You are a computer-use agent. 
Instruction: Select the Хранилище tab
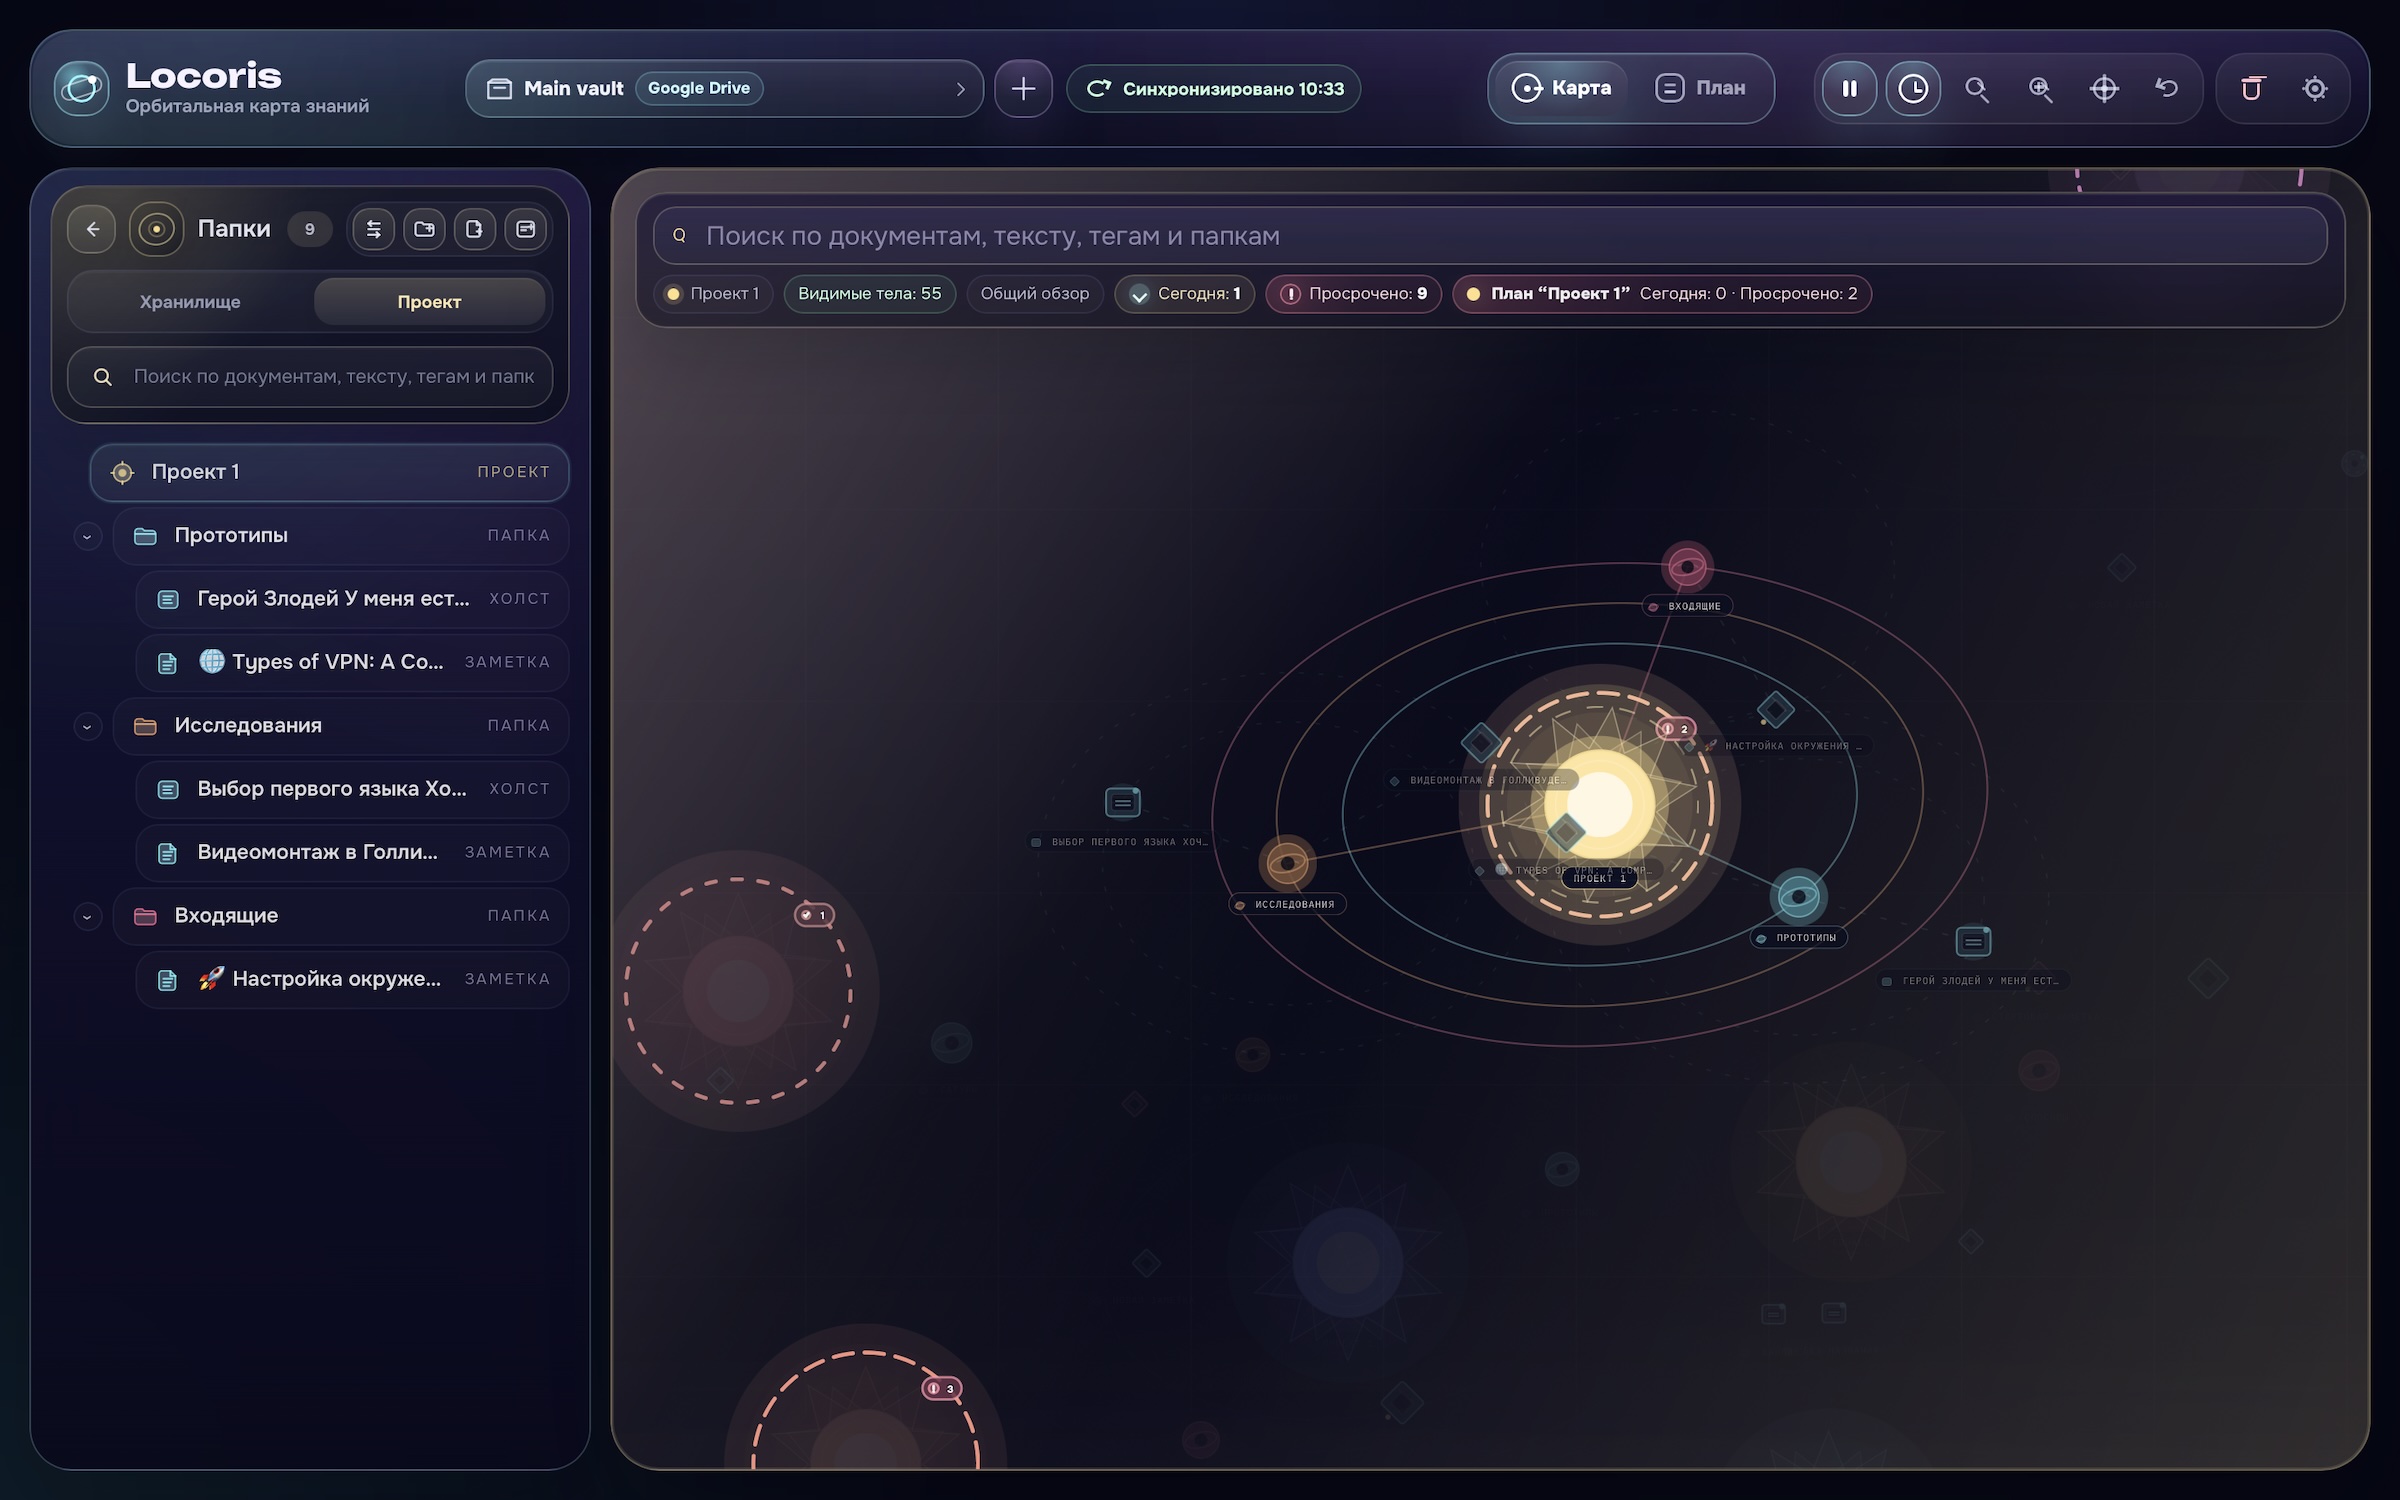pyautogui.click(x=190, y=302)
